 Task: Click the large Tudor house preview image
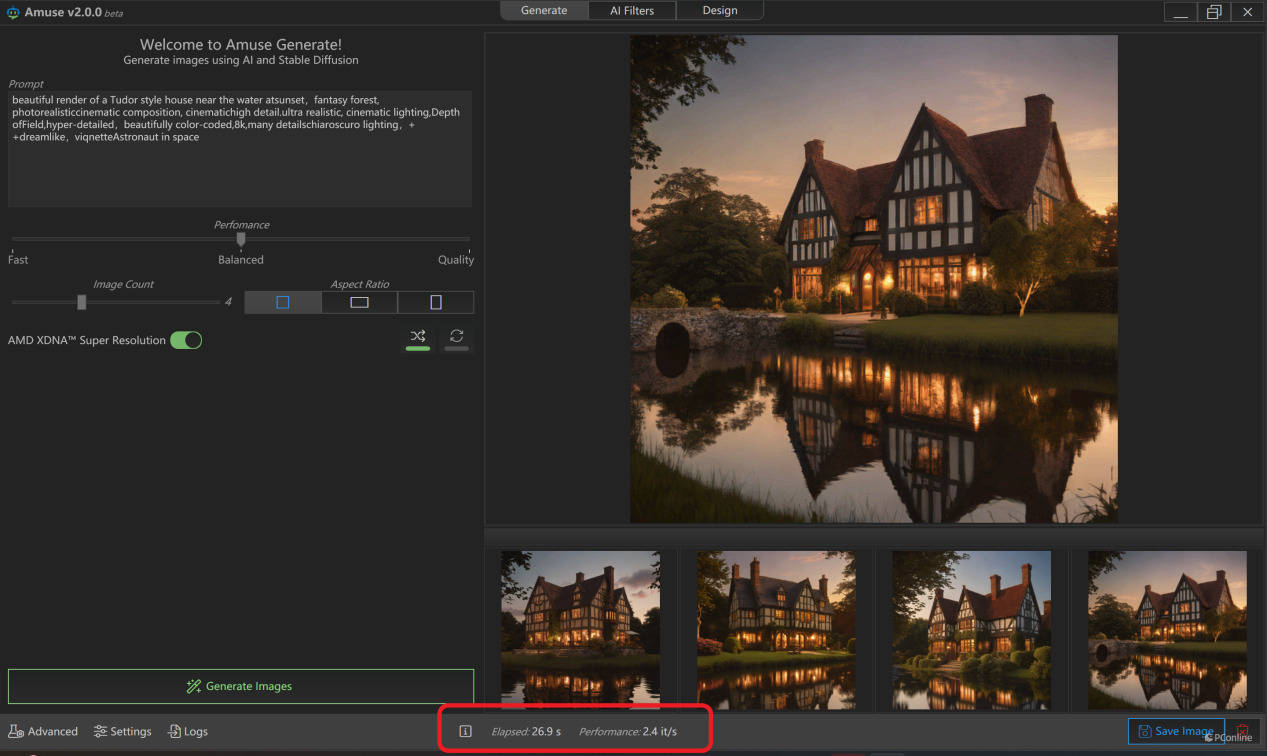[x=874, y=279]
